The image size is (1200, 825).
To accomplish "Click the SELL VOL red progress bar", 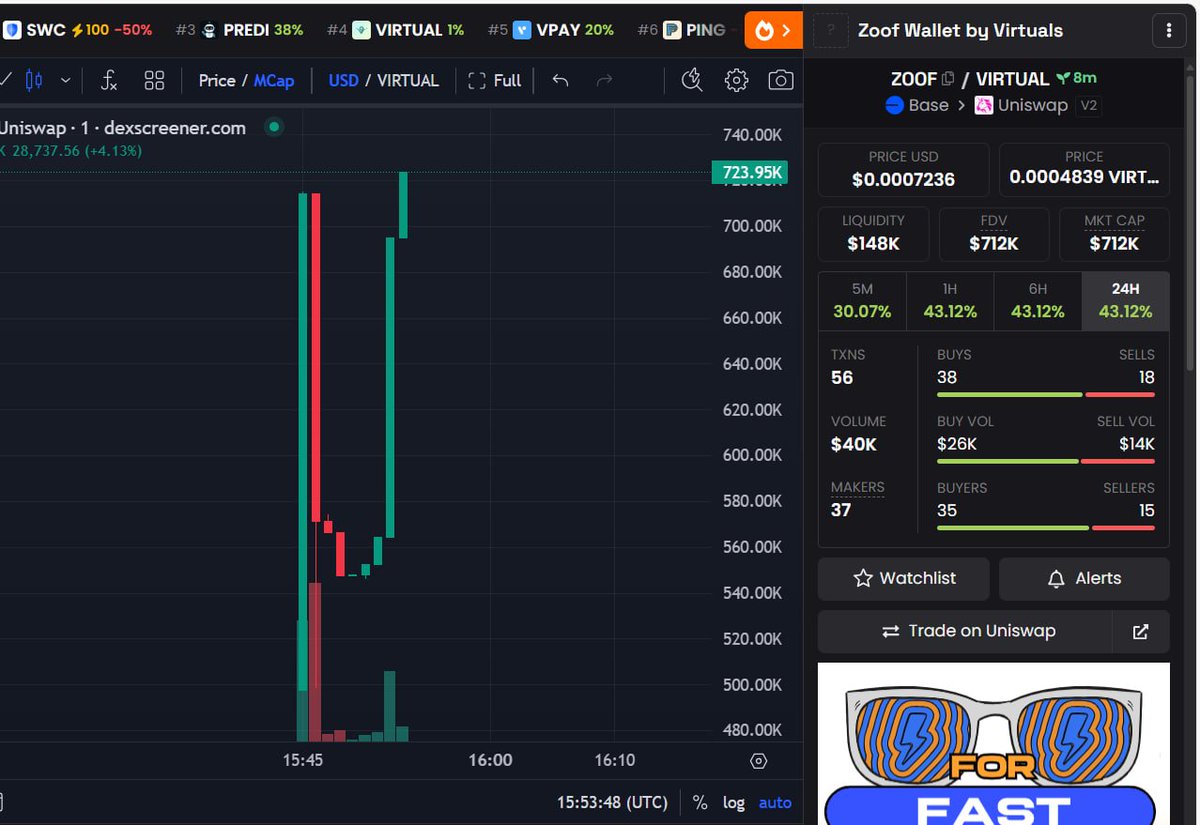I will point(1119,461).
